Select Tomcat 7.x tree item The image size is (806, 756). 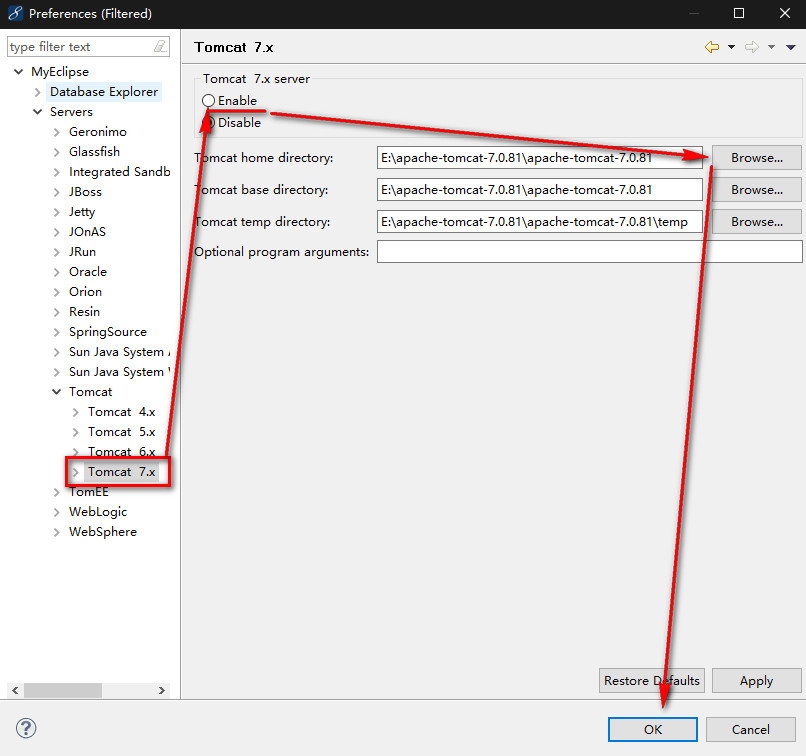121,472
